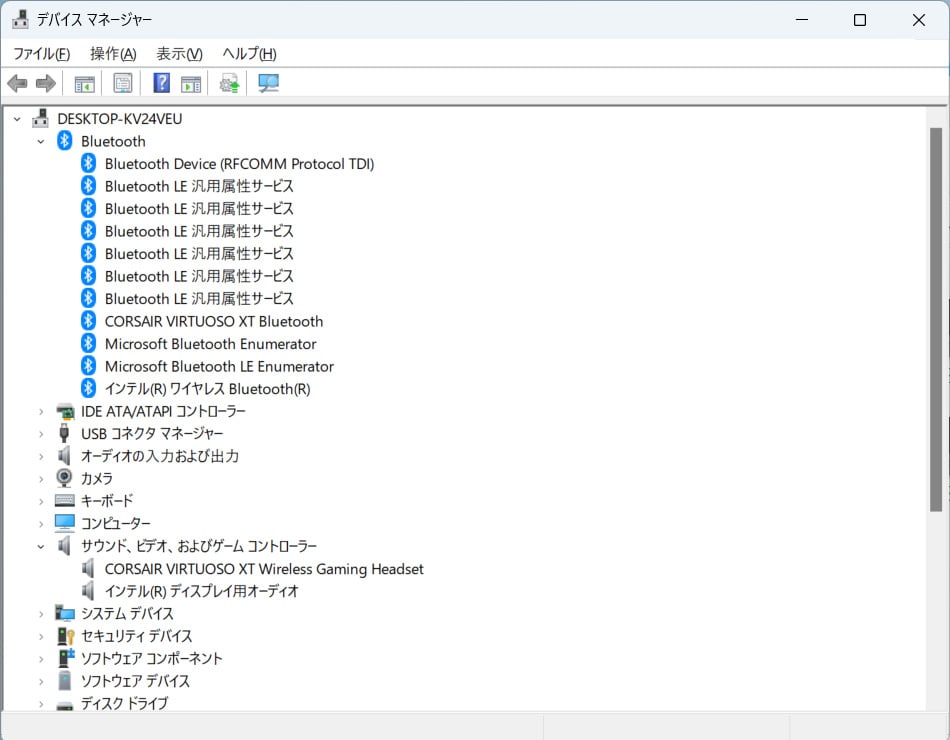Image resolution: width=950 pixels, height=740 pixels.
Task: Select インテル(R) ディスプレイ用オーディオ
Action: tap(202, 592)
